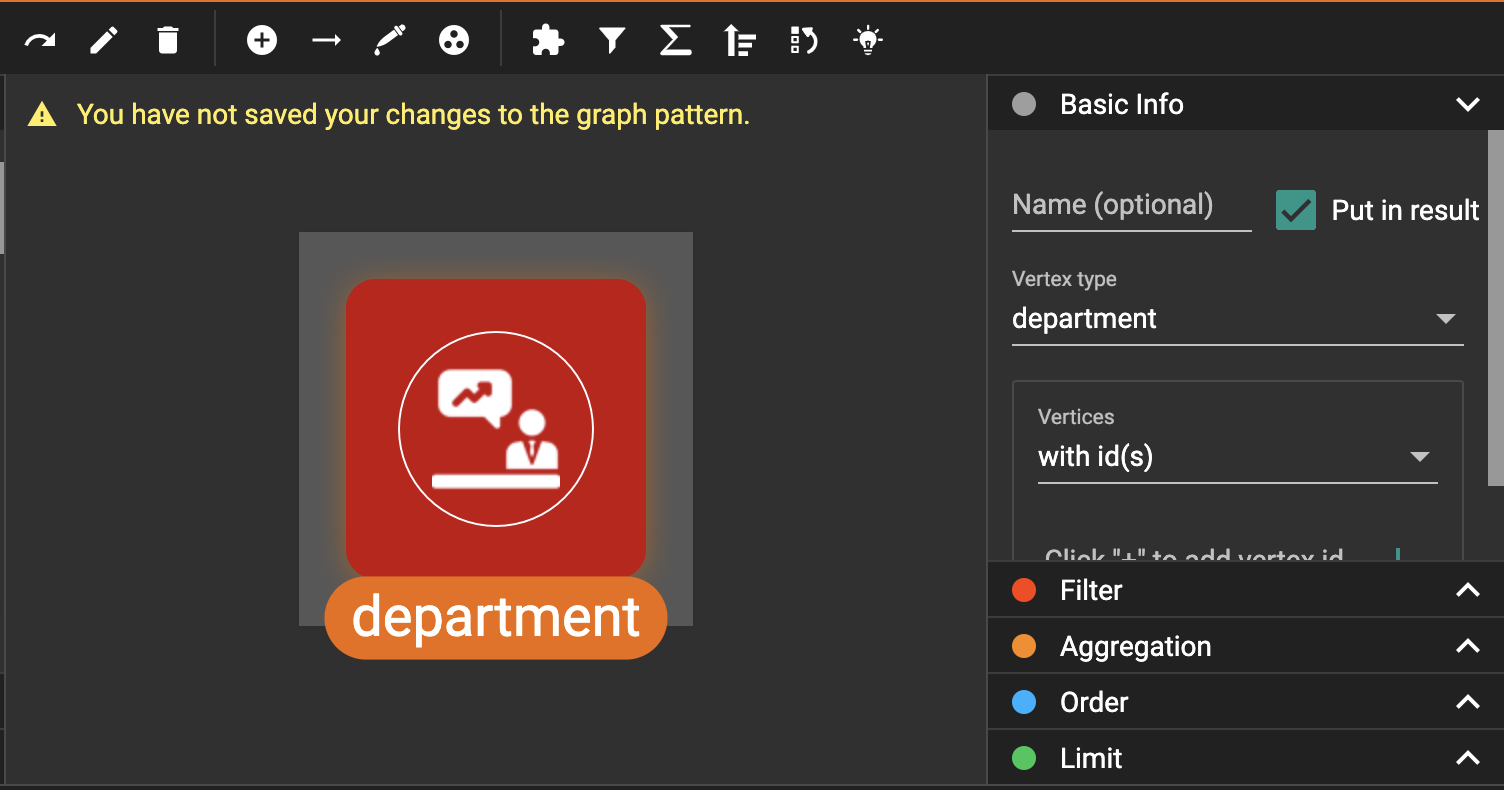1504x790 pixels.
Task: Click the eyedropper pick tool icon
Action: pyautogui.click(x=390, y=41)
